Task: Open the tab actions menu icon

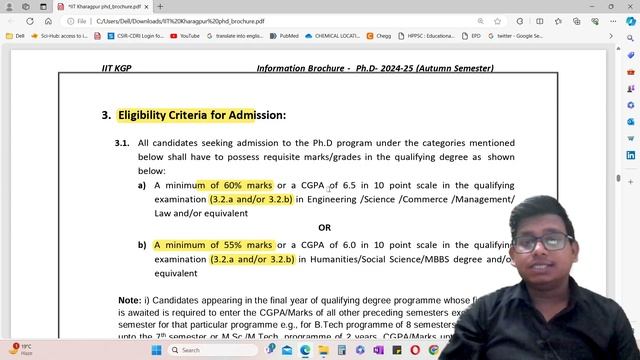Action: pos(43,7)
